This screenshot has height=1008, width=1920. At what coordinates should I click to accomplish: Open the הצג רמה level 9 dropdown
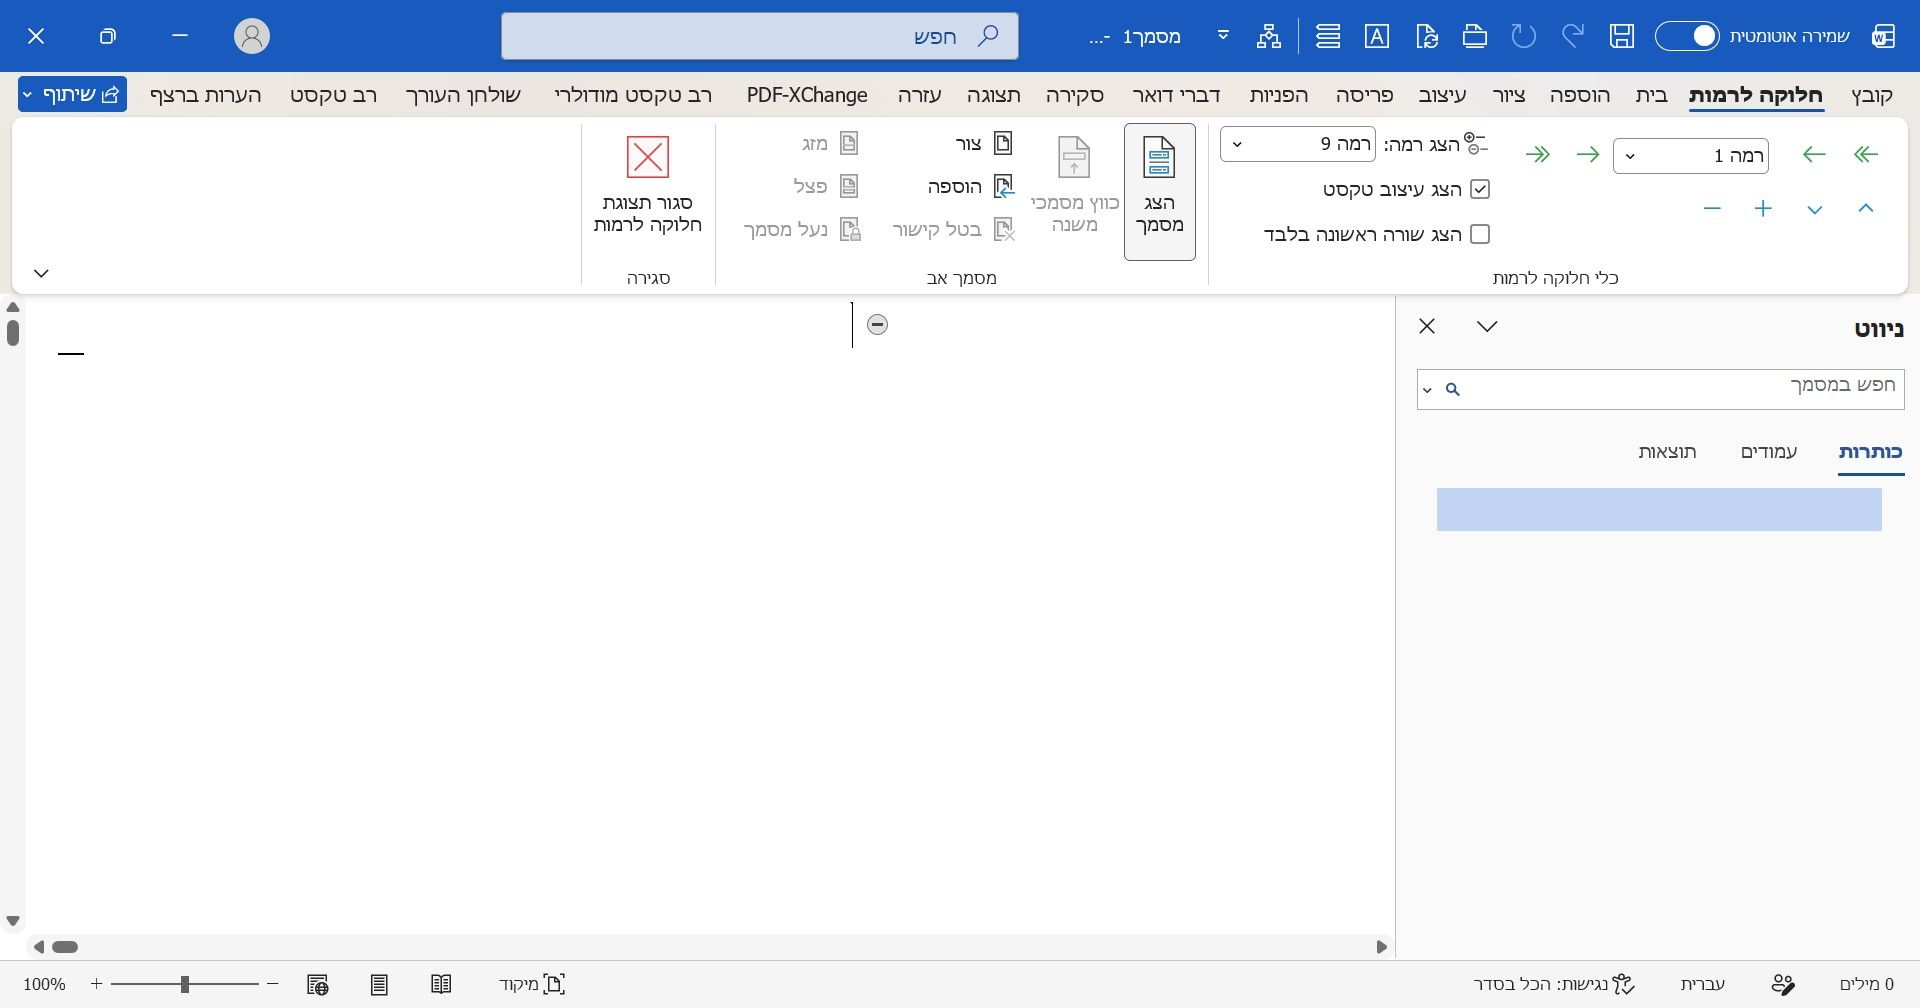[x=1297, y=144]
